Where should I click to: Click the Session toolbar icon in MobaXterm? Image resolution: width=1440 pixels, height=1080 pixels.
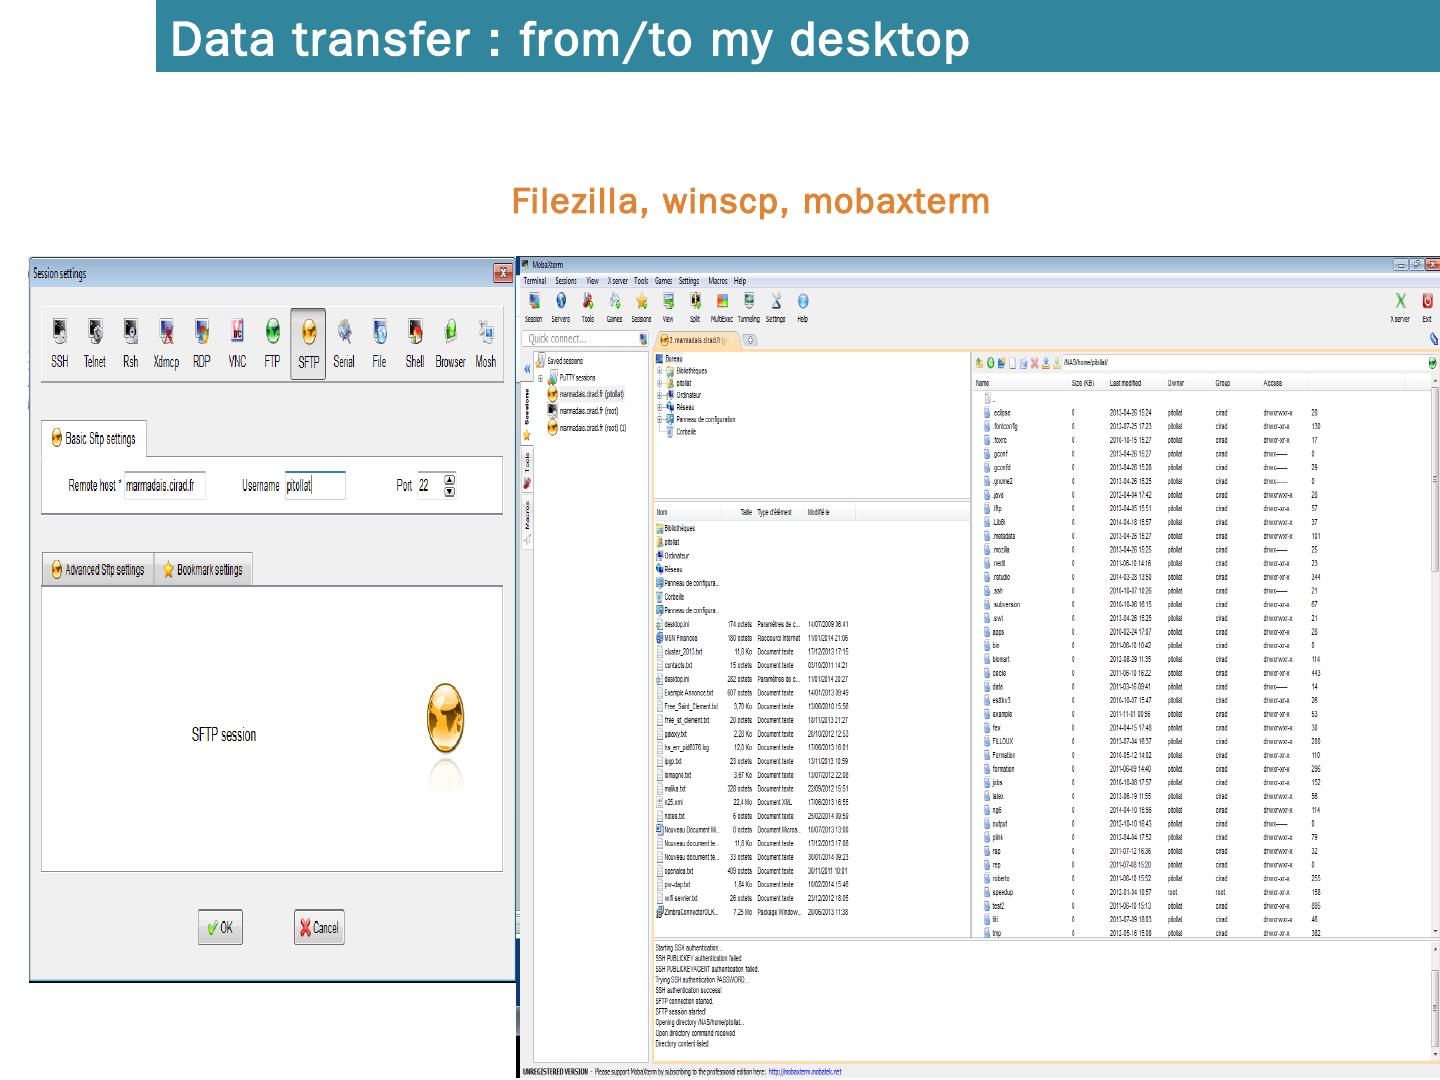tap(534, 307)
